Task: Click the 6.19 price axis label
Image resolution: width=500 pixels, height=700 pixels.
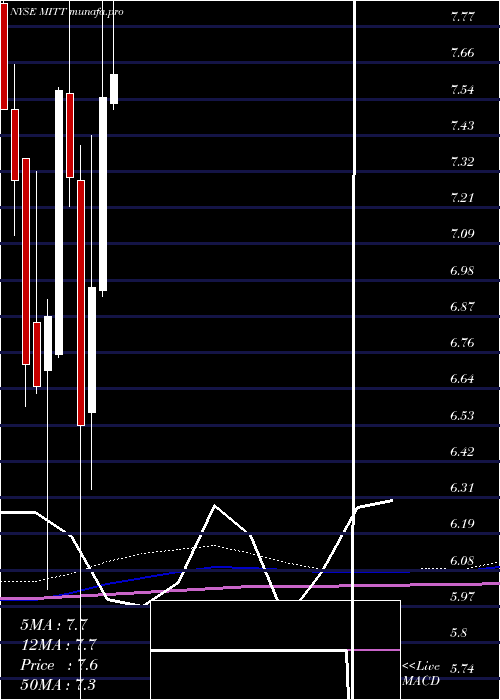Action: pos(462,524)
